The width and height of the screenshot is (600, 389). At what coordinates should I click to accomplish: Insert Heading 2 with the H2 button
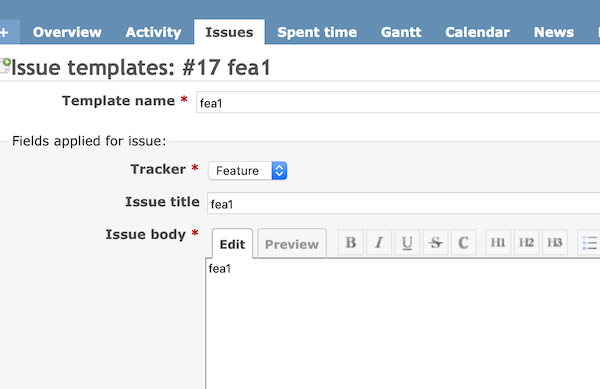pos(527,243)
